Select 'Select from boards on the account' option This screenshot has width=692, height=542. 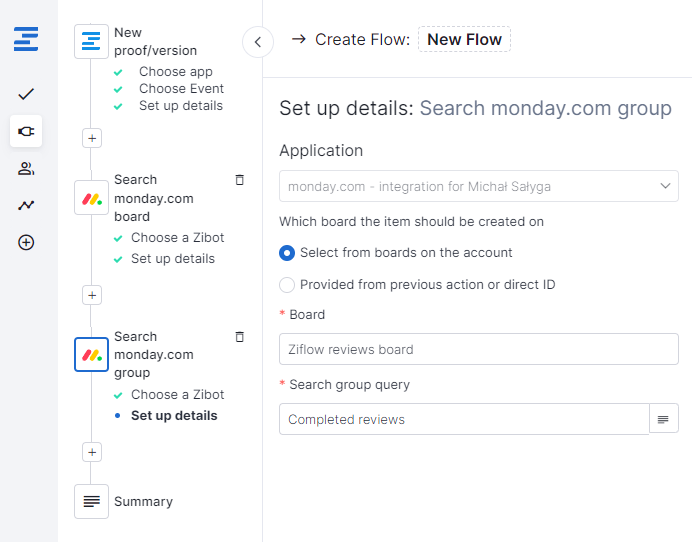coord(288,253)
